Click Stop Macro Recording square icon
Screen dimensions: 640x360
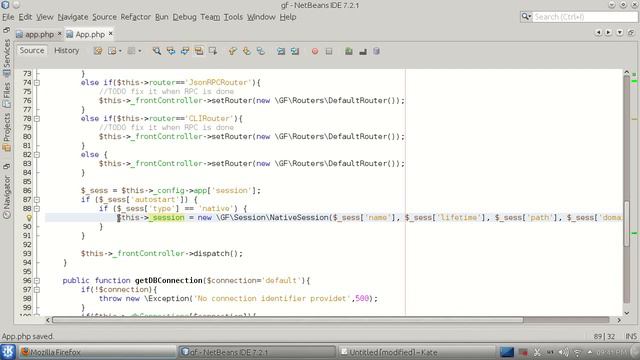tap(329, 51)
